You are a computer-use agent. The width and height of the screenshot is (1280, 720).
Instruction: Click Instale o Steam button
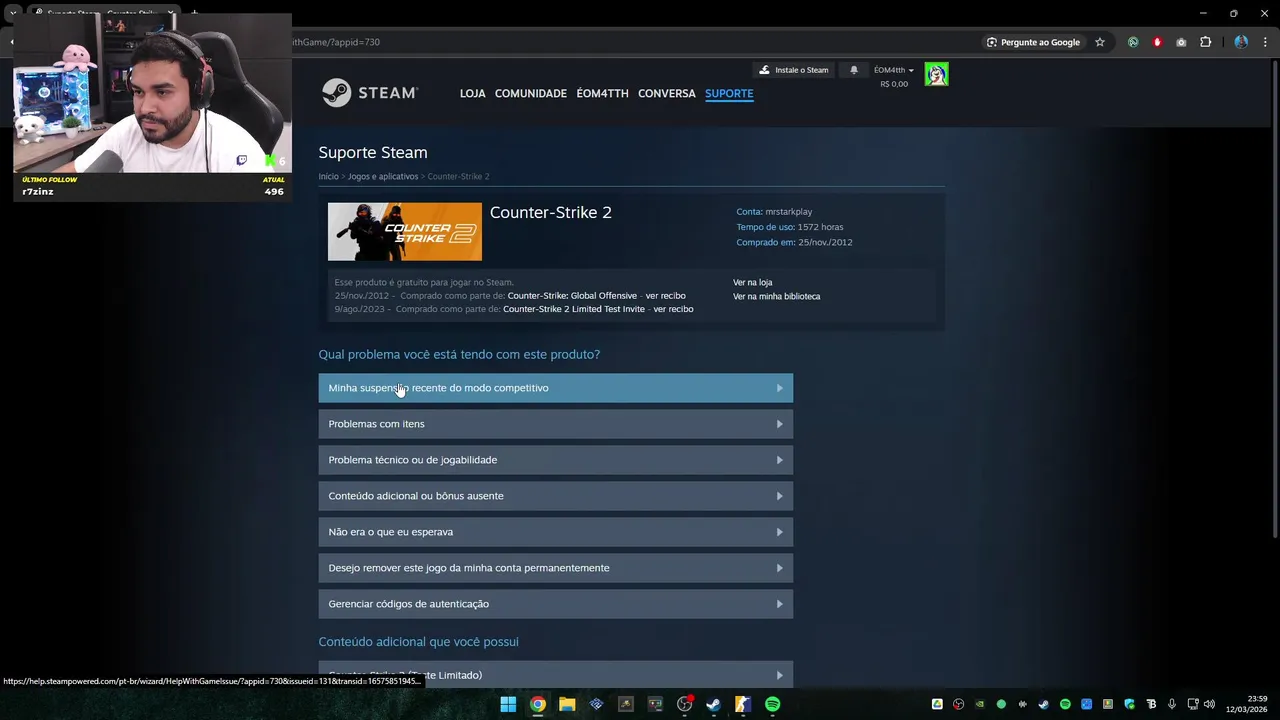coord(794,70)
